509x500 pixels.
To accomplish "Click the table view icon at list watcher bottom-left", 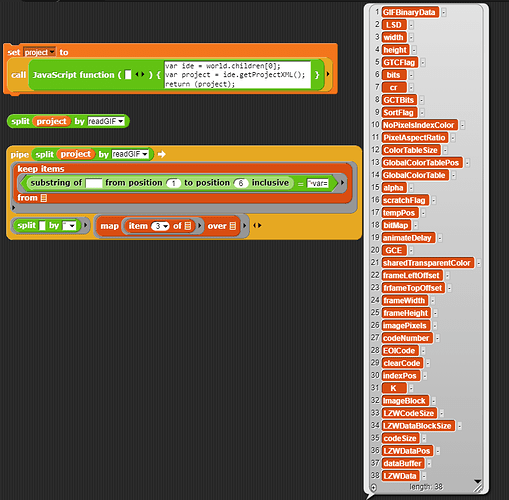I will click(x=374, y=487).
